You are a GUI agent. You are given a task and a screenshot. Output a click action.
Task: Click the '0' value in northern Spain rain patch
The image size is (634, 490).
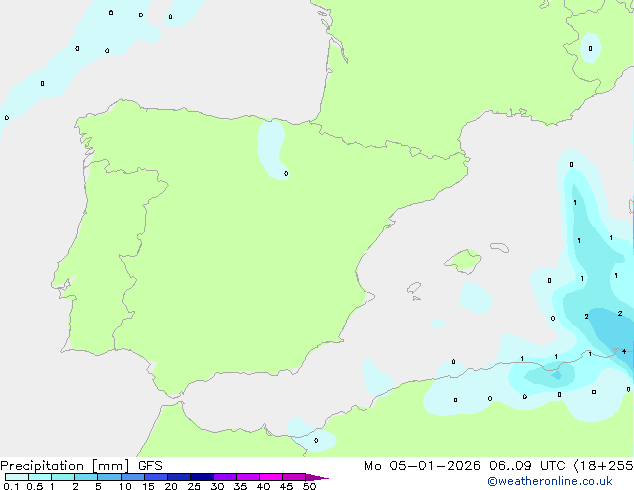(x=286, y=173)
